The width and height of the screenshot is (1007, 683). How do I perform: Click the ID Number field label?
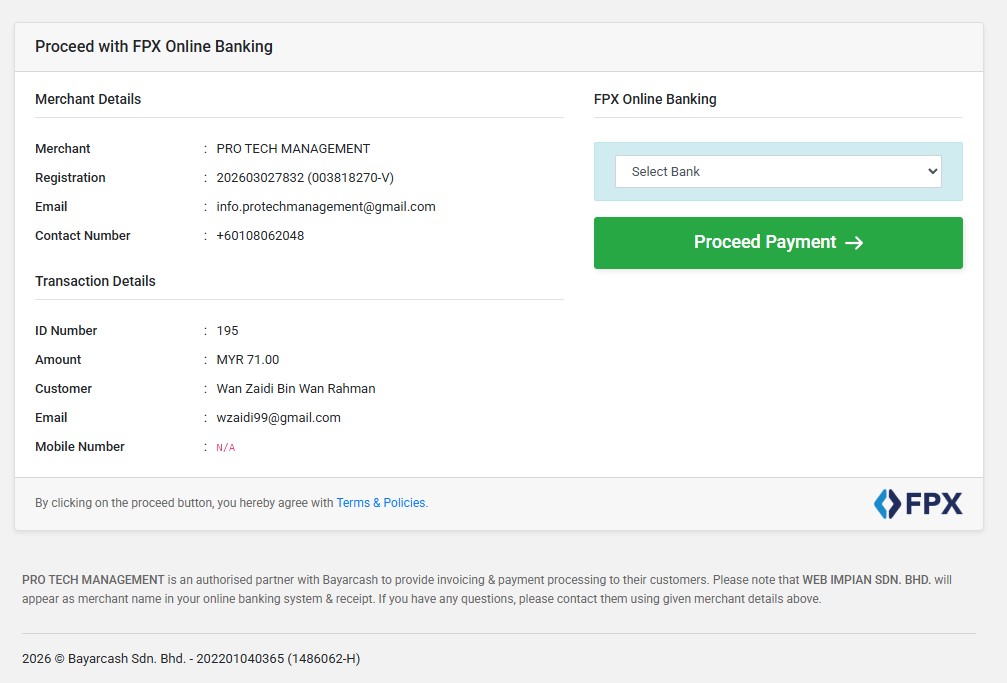click(66, 330)
